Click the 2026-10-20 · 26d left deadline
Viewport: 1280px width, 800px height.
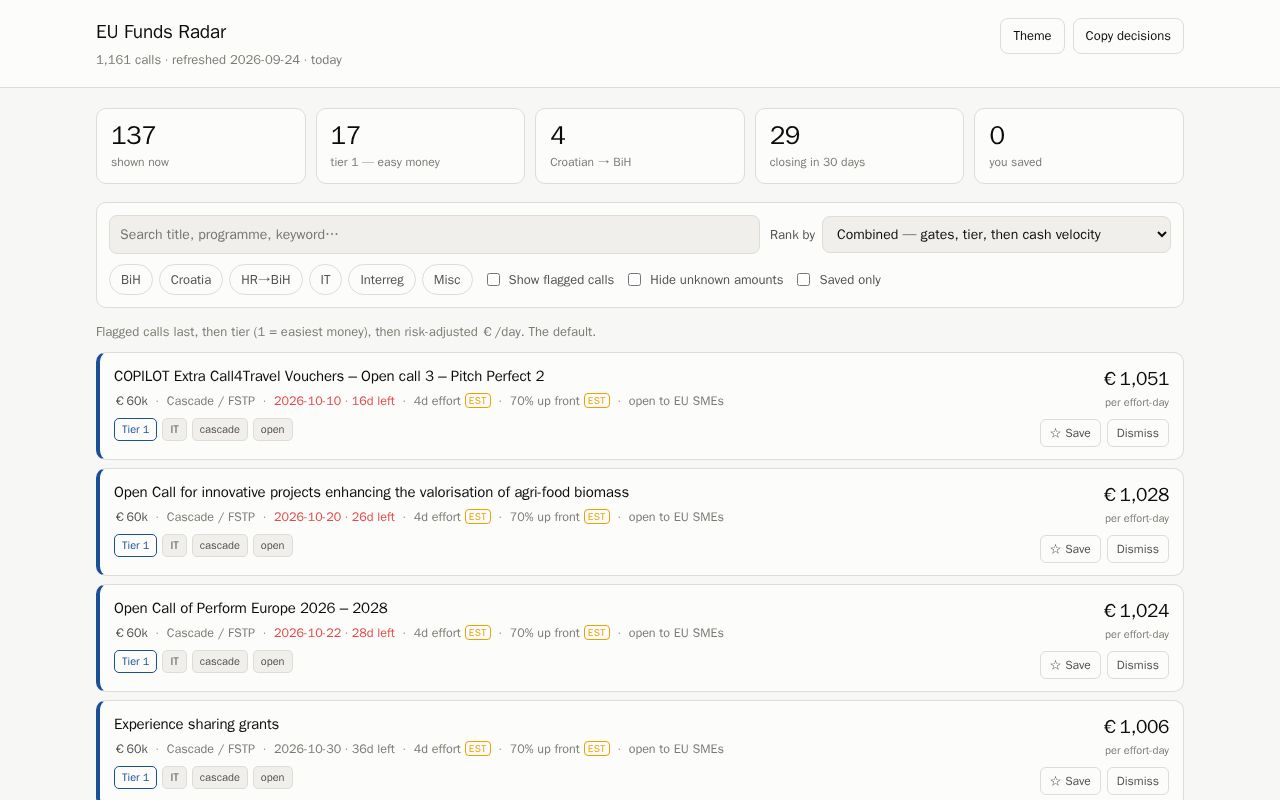click(x=334, y=517)
